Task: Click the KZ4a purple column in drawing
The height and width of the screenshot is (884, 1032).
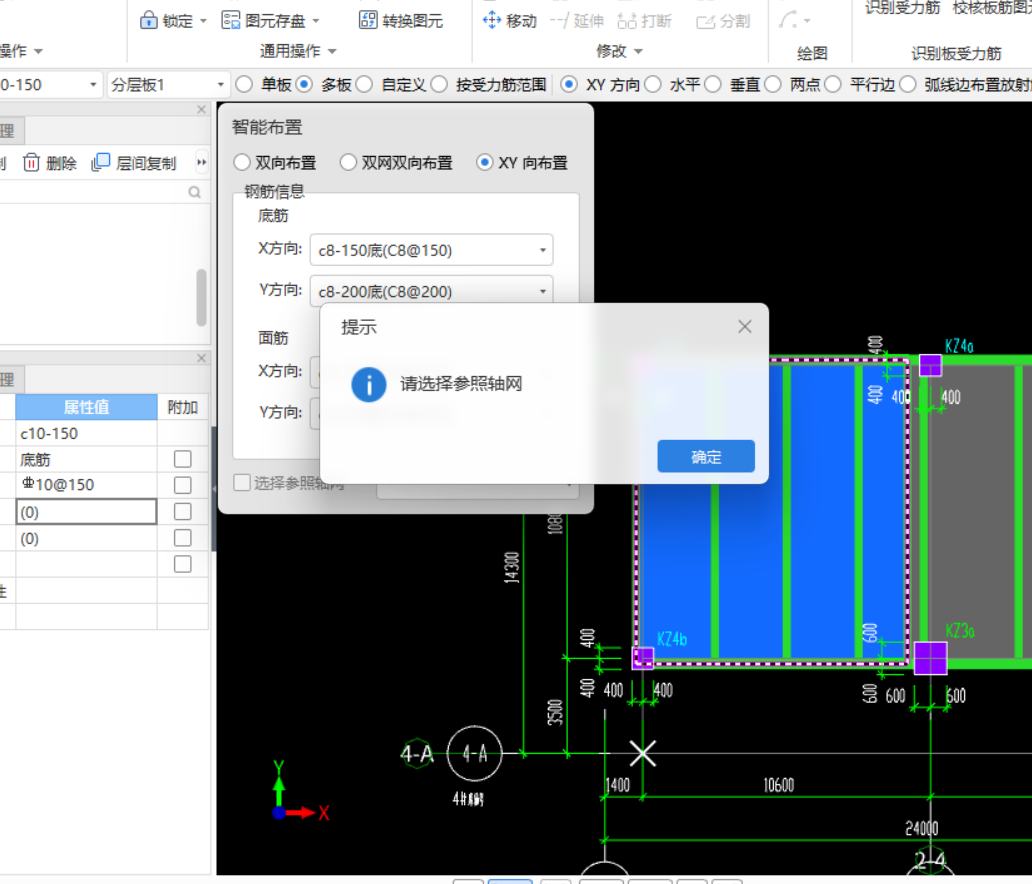Action: 930,365
